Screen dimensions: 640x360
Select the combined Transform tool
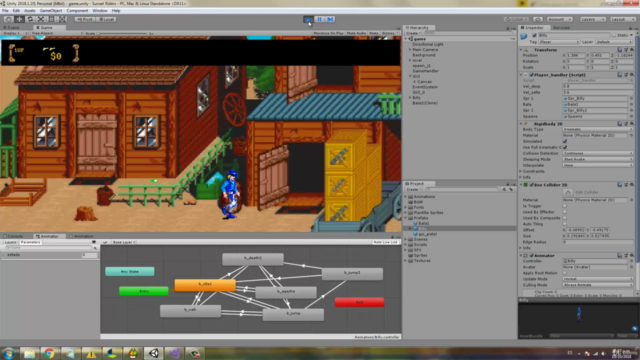click(x=62, y=19)
